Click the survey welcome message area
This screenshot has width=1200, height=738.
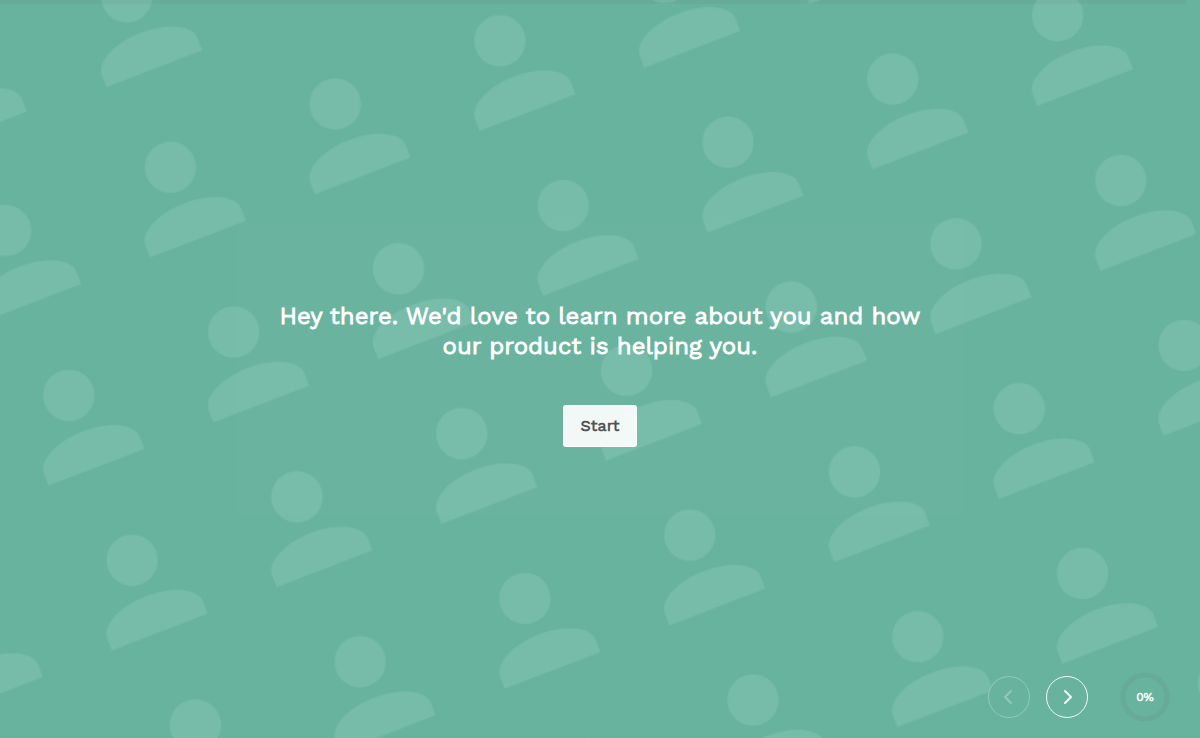coord(600,331)
